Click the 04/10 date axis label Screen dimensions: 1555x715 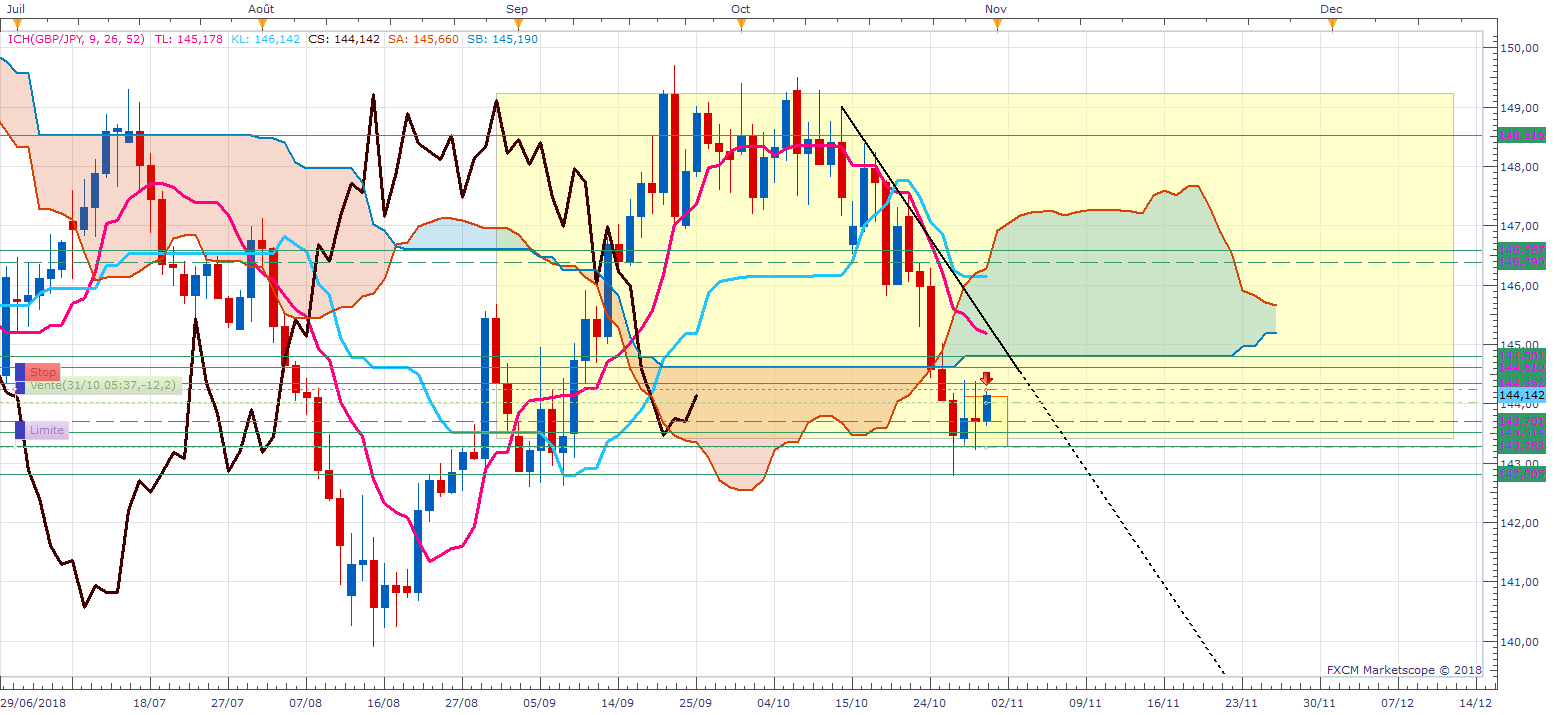tap(774, 704)
